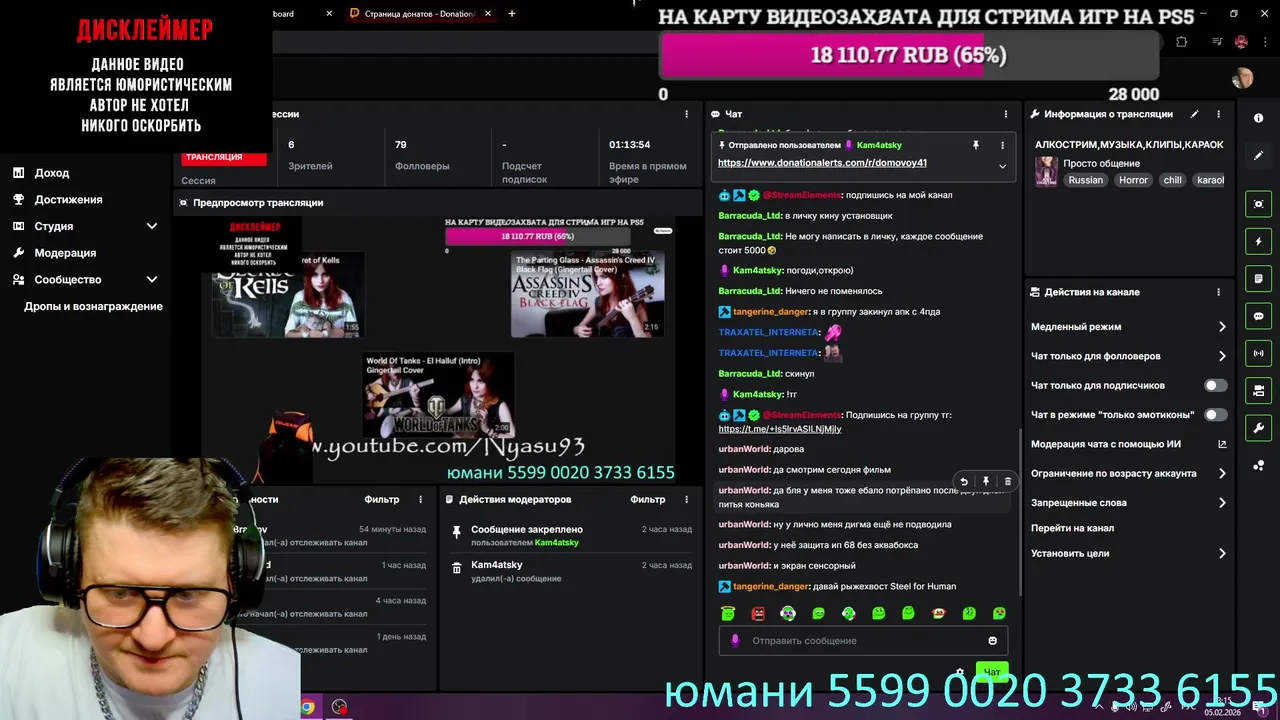1280x720 pixels.
Task: Open Информация о трансляции three-dot menu
Action: tap(1218, 114)
